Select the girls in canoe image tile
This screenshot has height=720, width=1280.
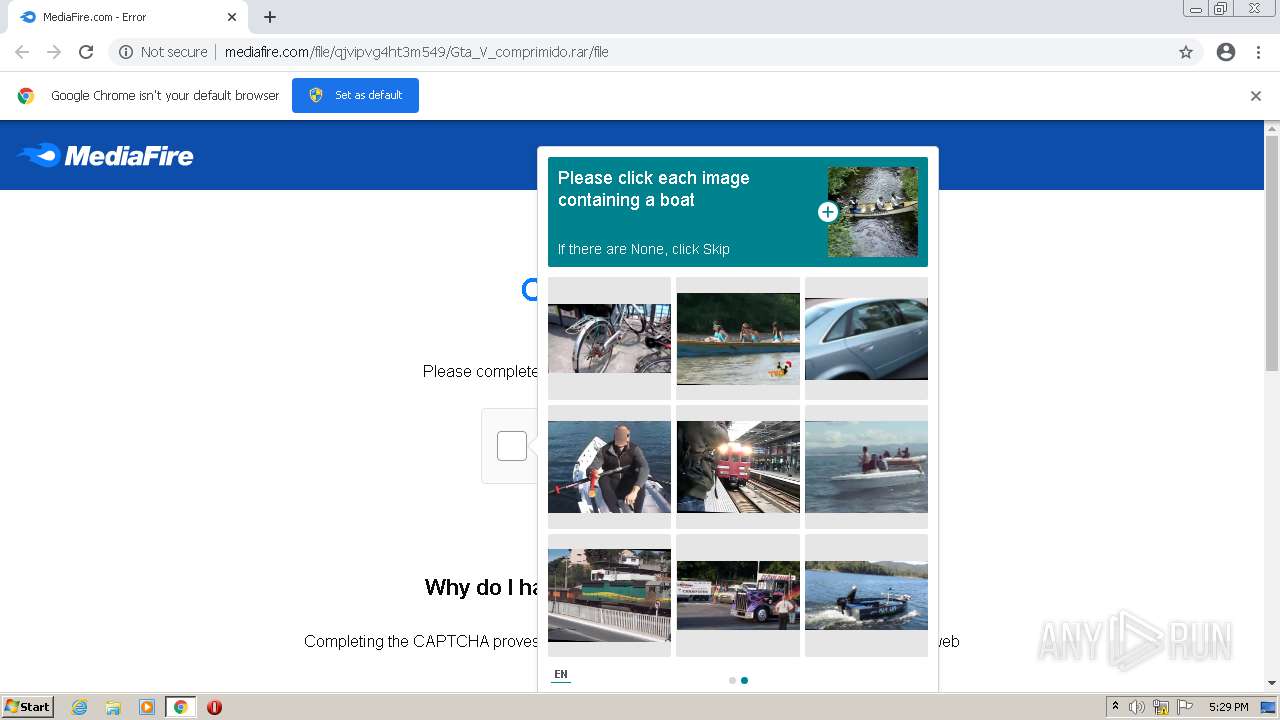click(x=738, y=338)
